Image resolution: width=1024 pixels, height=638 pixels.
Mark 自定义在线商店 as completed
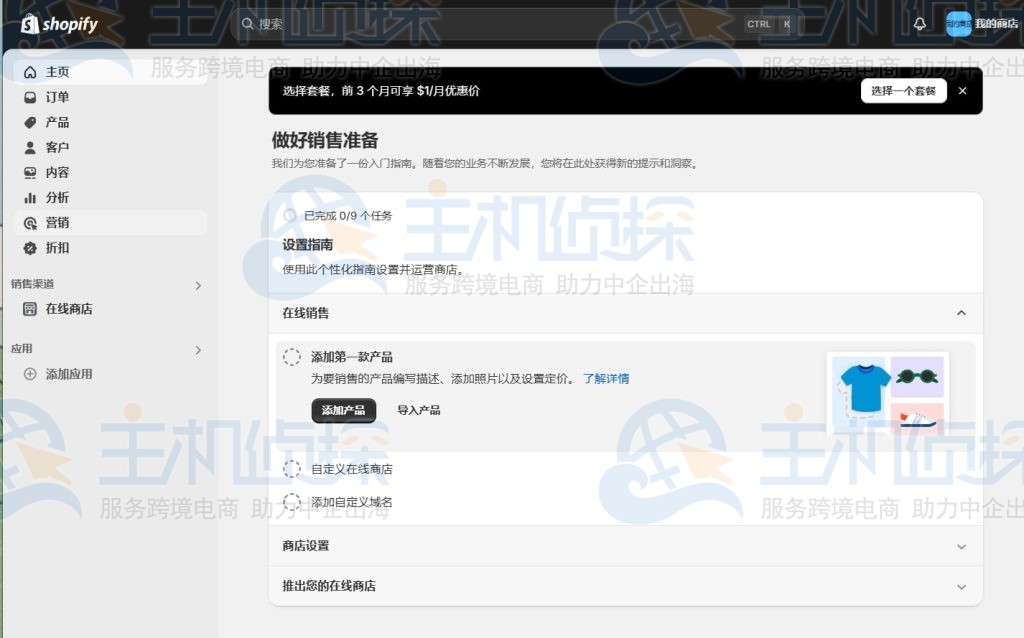(293, 468)
